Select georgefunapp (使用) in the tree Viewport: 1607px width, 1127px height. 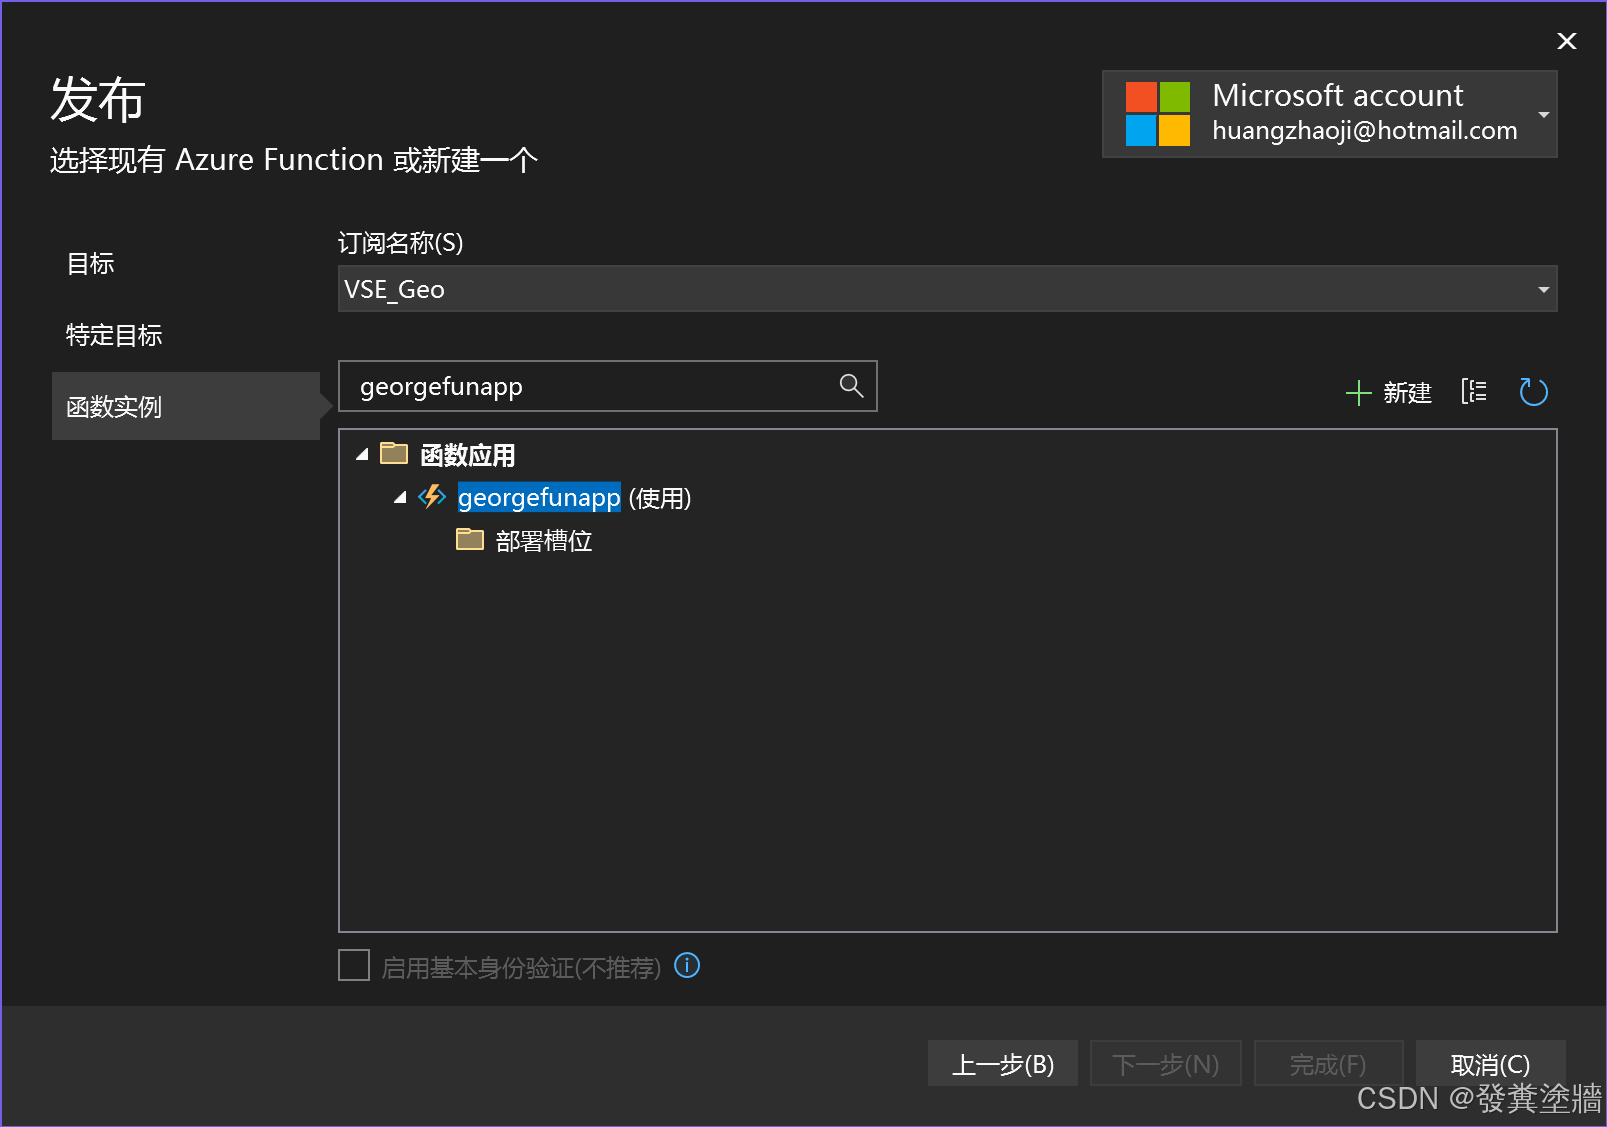[574, 497]
